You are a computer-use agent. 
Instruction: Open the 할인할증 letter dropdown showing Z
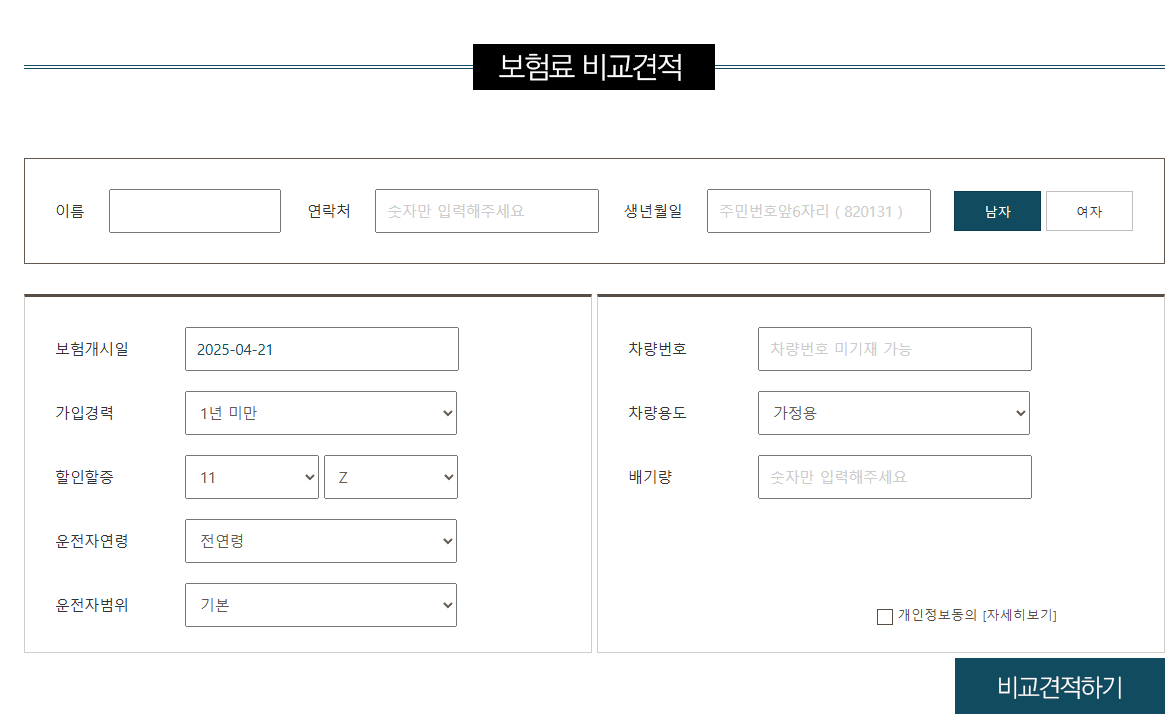(x=390, y=477)
